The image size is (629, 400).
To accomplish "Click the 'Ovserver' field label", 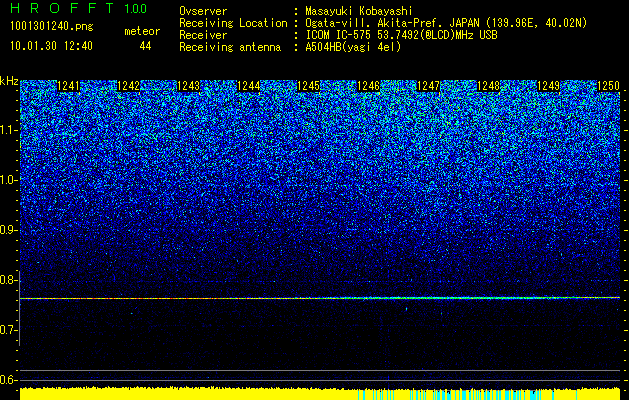I will (203, 11).
